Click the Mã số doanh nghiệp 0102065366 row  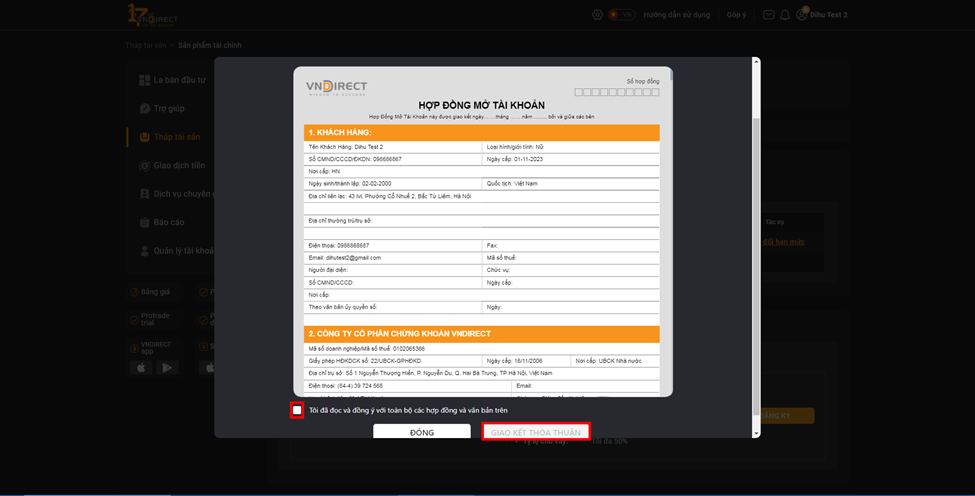pyautogui.click(x=481, y=349)
